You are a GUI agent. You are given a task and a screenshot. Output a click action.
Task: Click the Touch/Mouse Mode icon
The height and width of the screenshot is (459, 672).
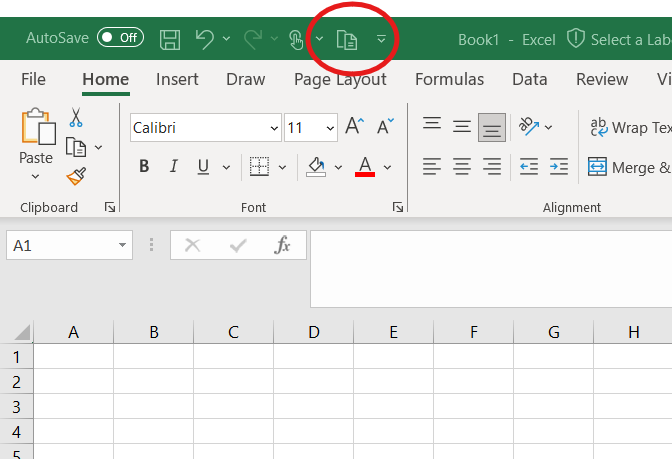pos(296,39)
